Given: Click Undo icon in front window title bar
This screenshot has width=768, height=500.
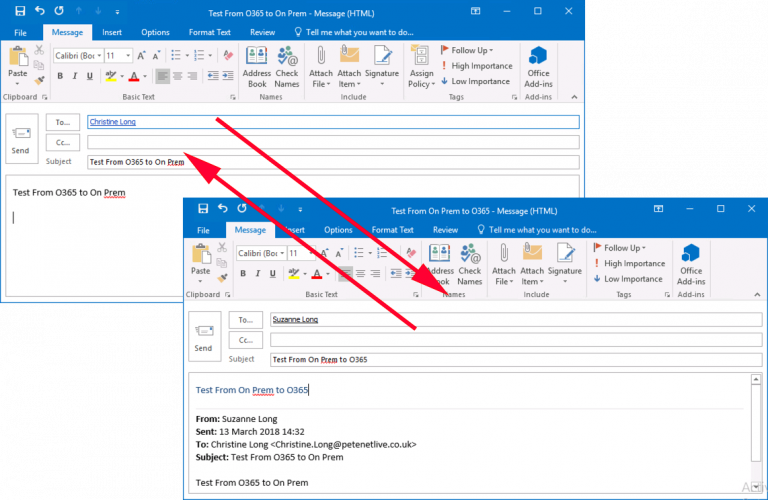Looking at the screenshot, I should 223,209.
